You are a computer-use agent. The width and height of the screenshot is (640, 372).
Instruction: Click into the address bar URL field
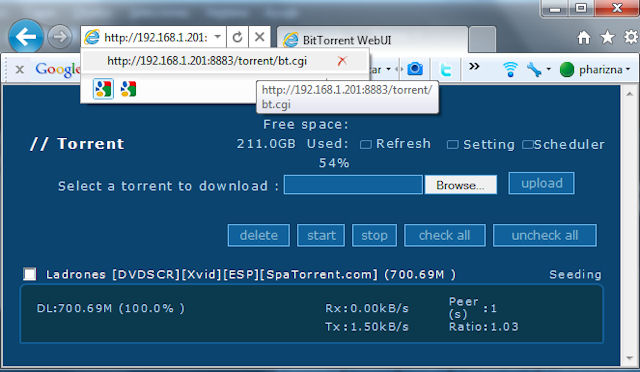(x=156, y=38)
